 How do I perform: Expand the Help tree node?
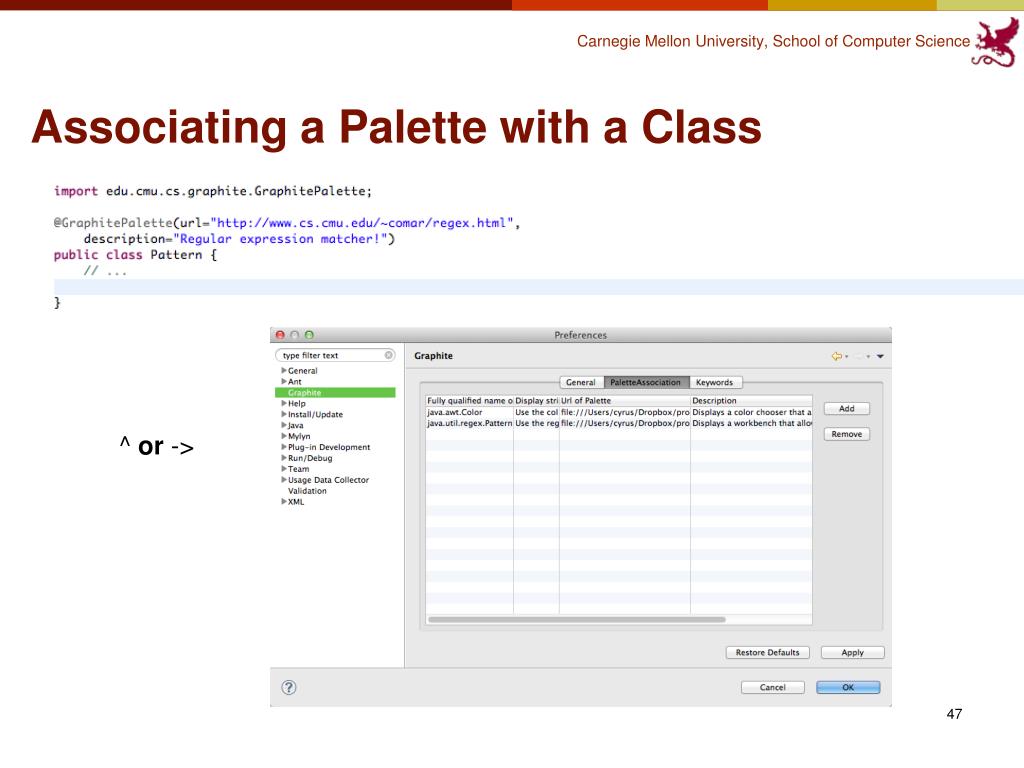click(x=284, y=404)
